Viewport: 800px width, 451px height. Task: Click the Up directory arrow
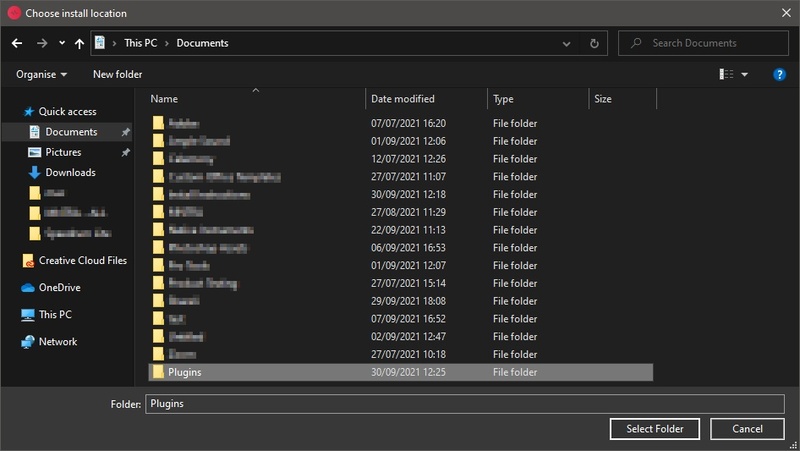coord(79,44)
